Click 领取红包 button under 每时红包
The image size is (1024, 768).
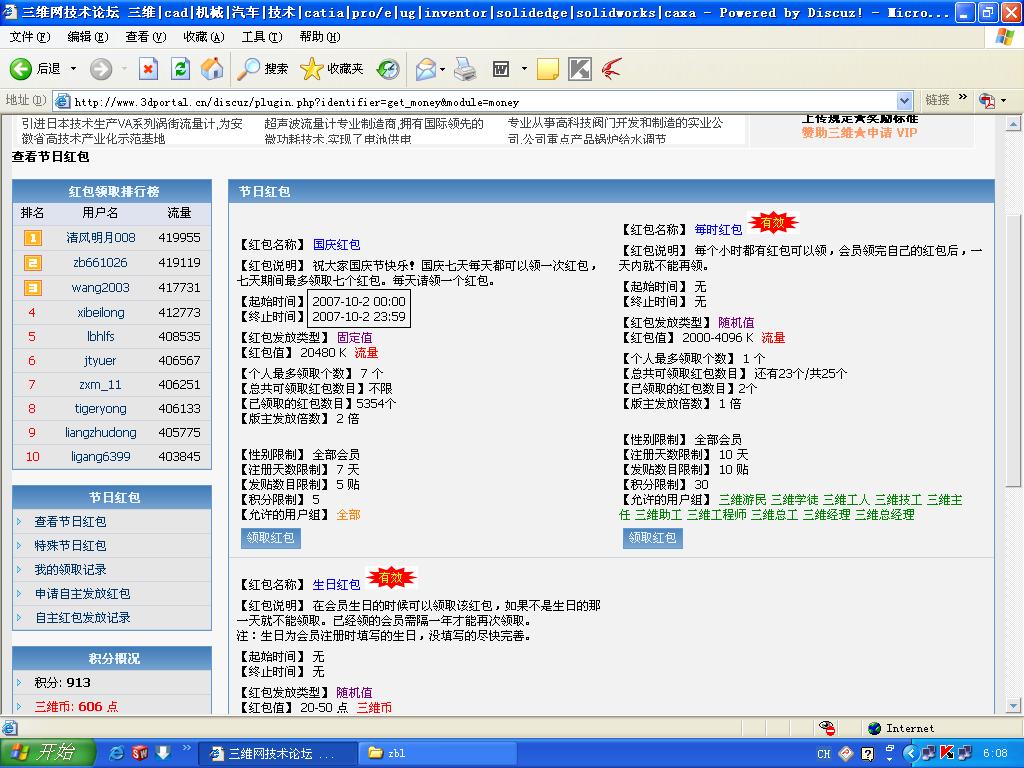652,538
